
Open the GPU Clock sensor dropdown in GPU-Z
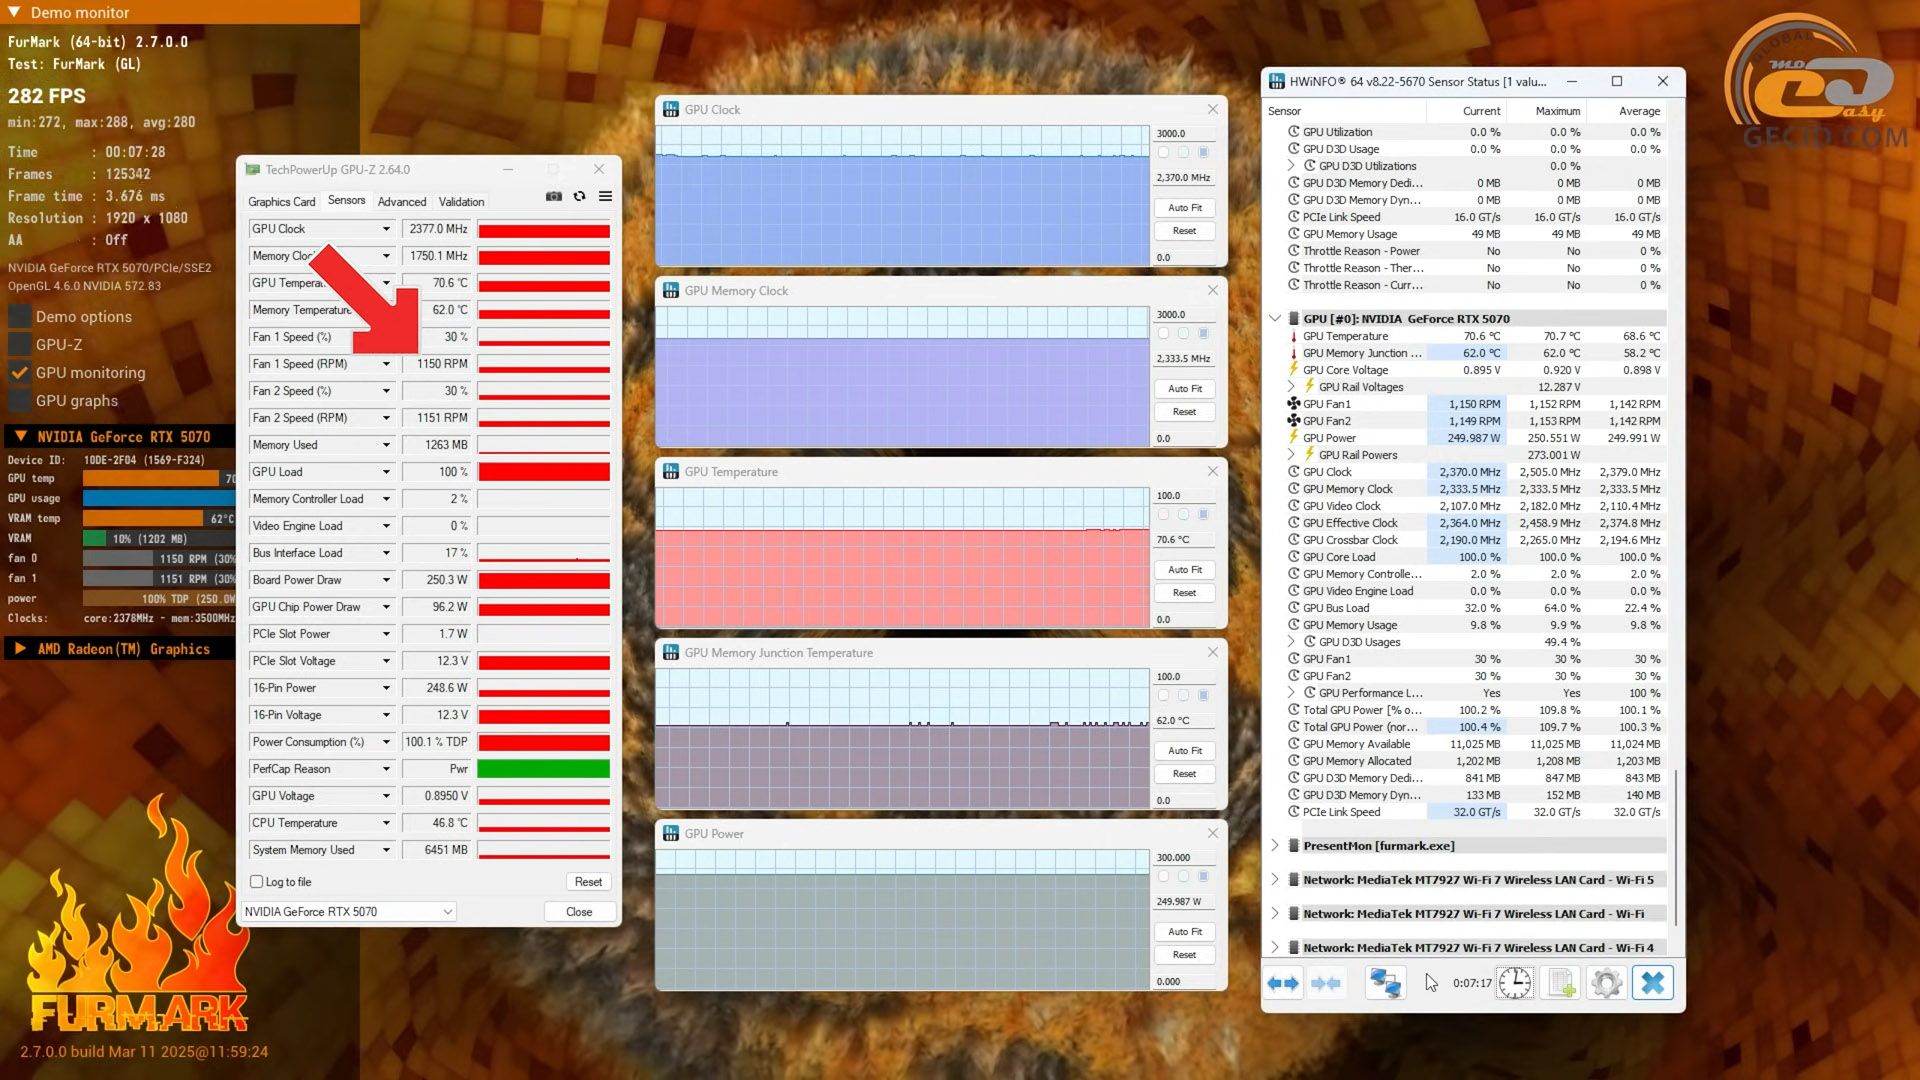click(x=386, y=229)
